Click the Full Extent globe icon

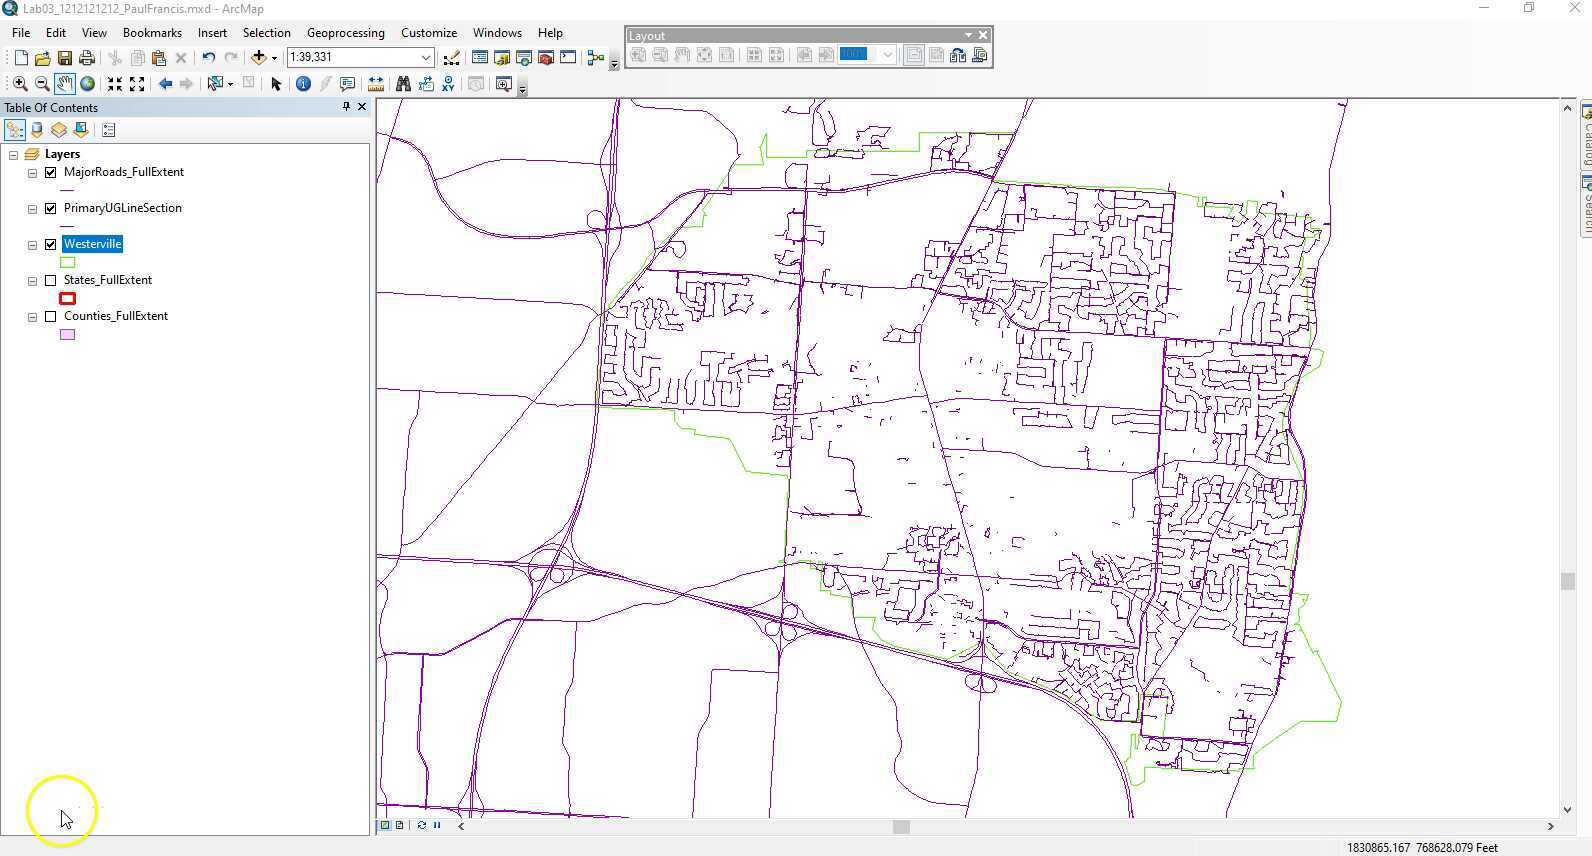point(88,84)
